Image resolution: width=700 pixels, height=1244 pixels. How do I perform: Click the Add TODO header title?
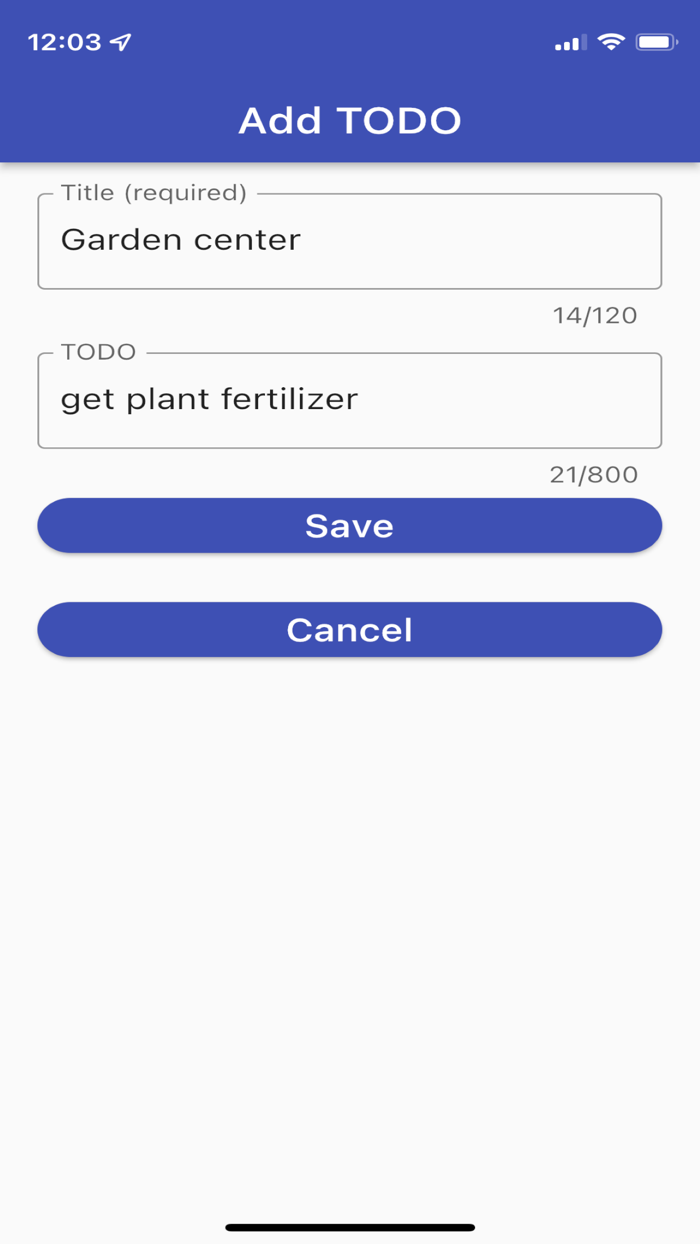tap(349, 119)
